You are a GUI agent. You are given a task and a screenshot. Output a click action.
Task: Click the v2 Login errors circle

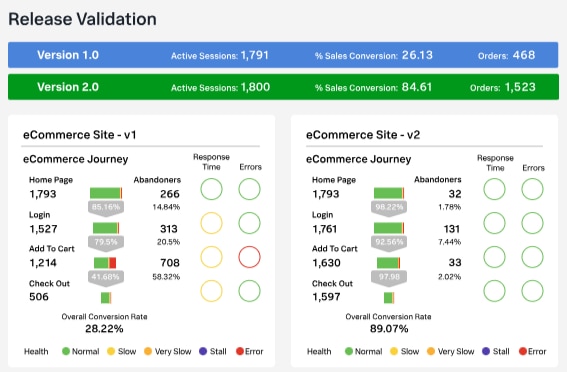tap(532, 223)
